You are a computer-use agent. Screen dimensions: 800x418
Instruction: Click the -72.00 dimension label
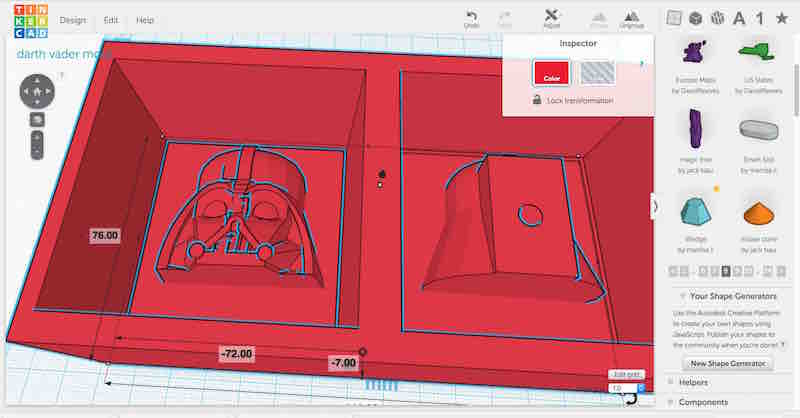click(x=236, y=354)
